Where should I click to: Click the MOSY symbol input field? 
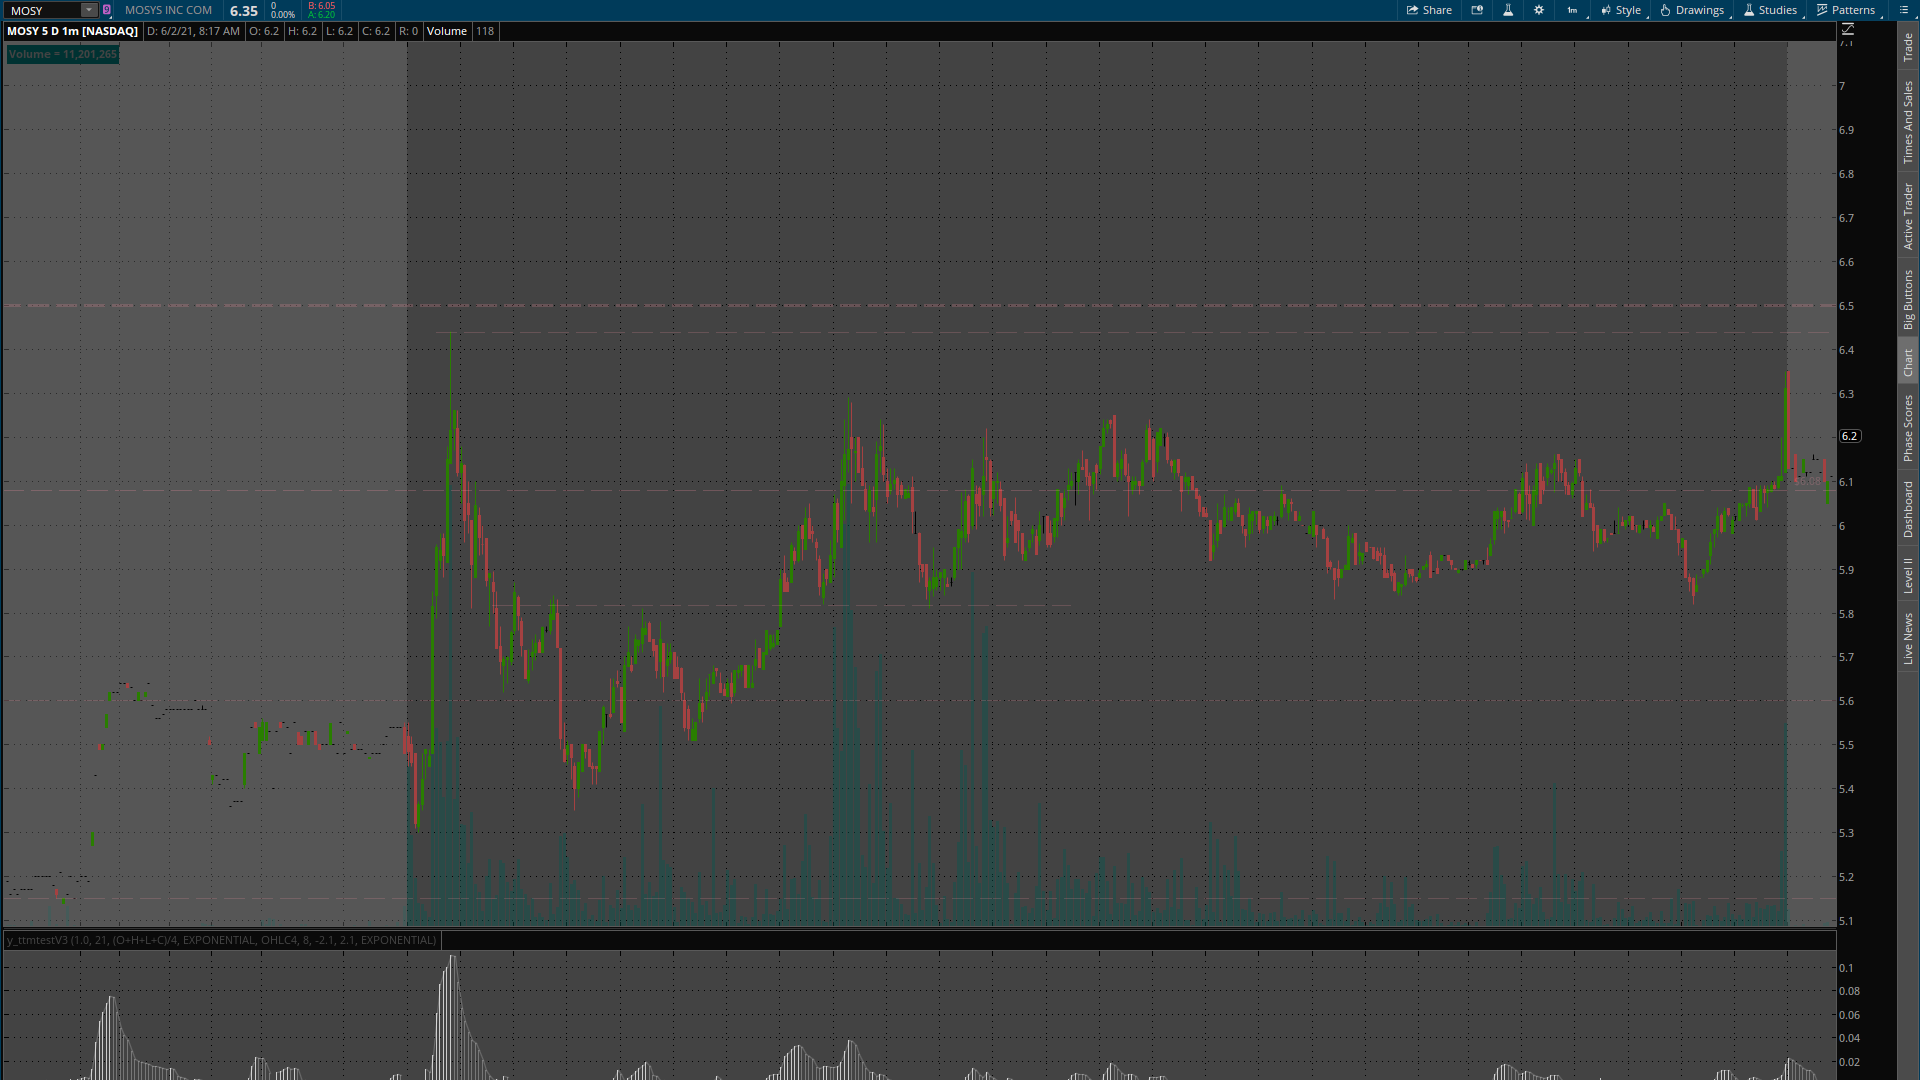point(42,10)
